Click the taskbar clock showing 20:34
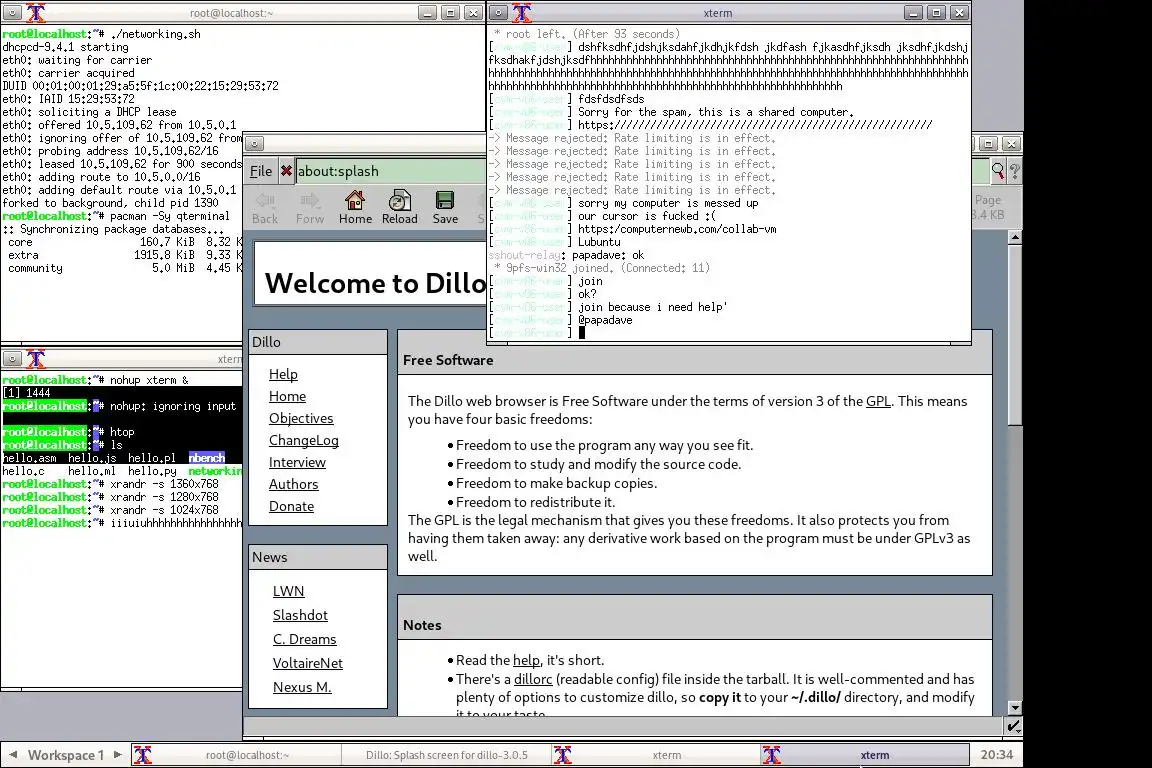The width and height of the screenshot is (1152, 768). click(x=996, y=755)
